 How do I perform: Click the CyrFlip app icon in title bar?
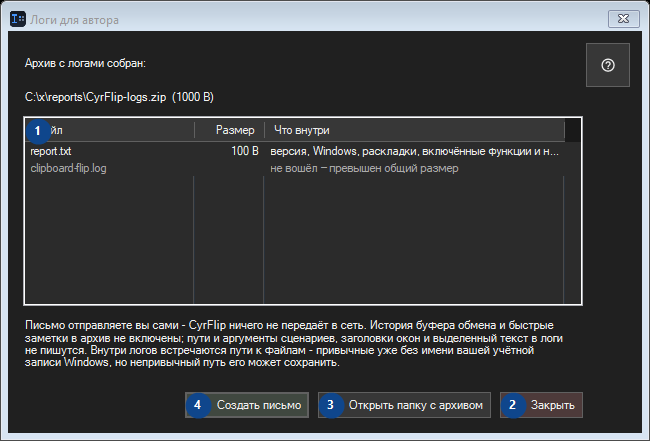click(18, 19)
